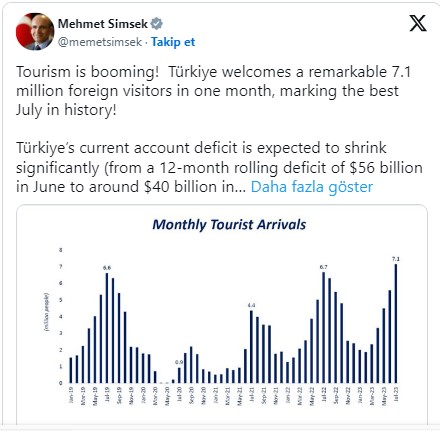Click the 8 value on the y-axis
This screenshot has height=431, width=440.
[x=60, y=250]
